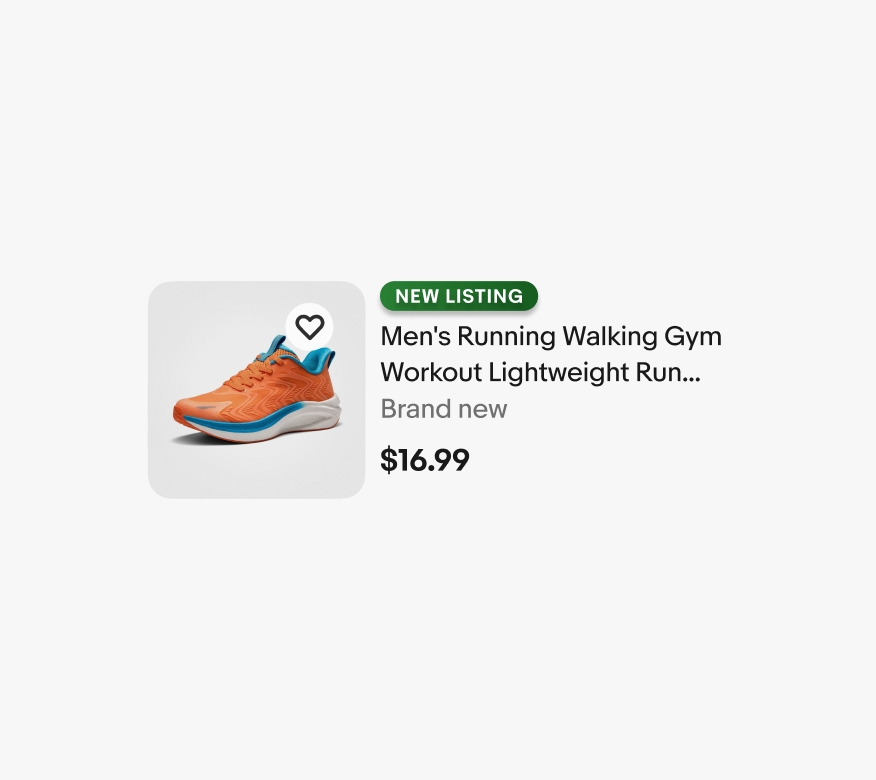Click the Workout Lightweight Run... title line

(x=540, y=372)
